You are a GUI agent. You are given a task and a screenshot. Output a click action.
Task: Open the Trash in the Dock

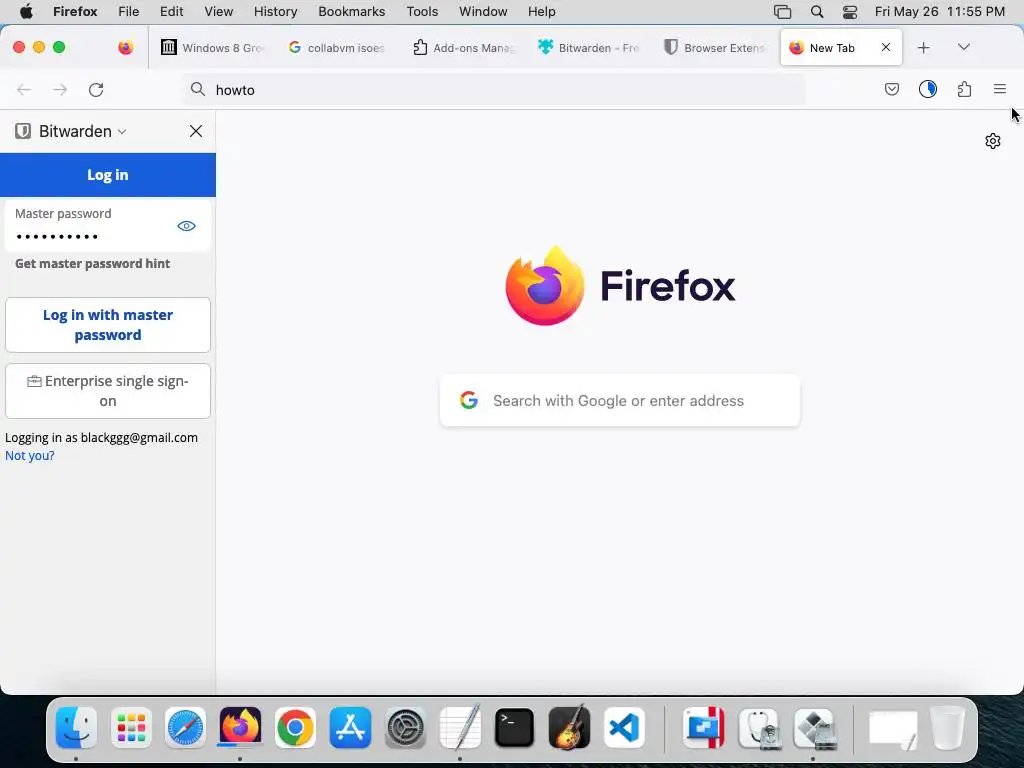[x=947, y=728]
